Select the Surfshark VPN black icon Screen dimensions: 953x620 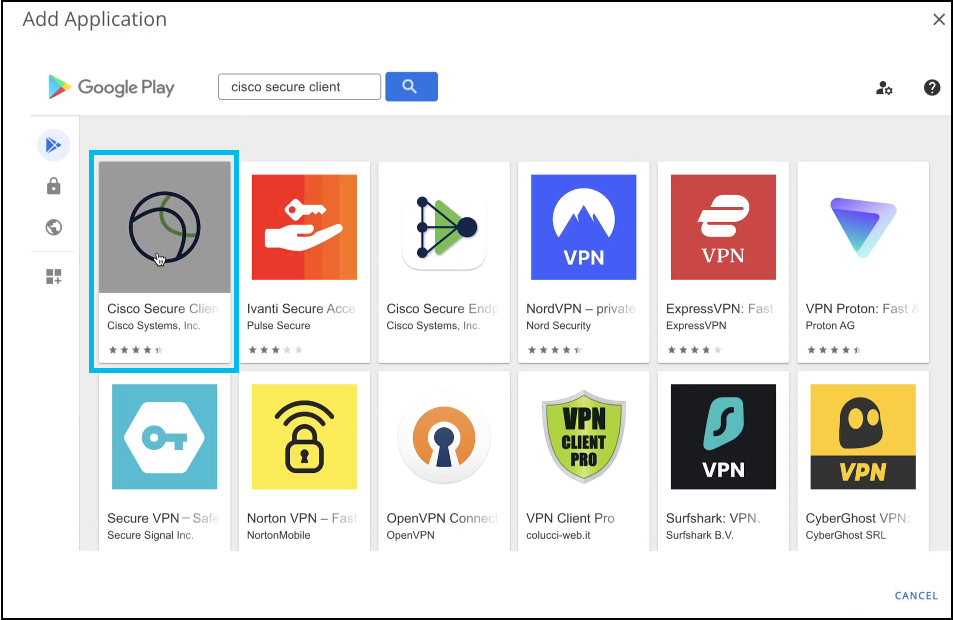[x=723, y=436]
